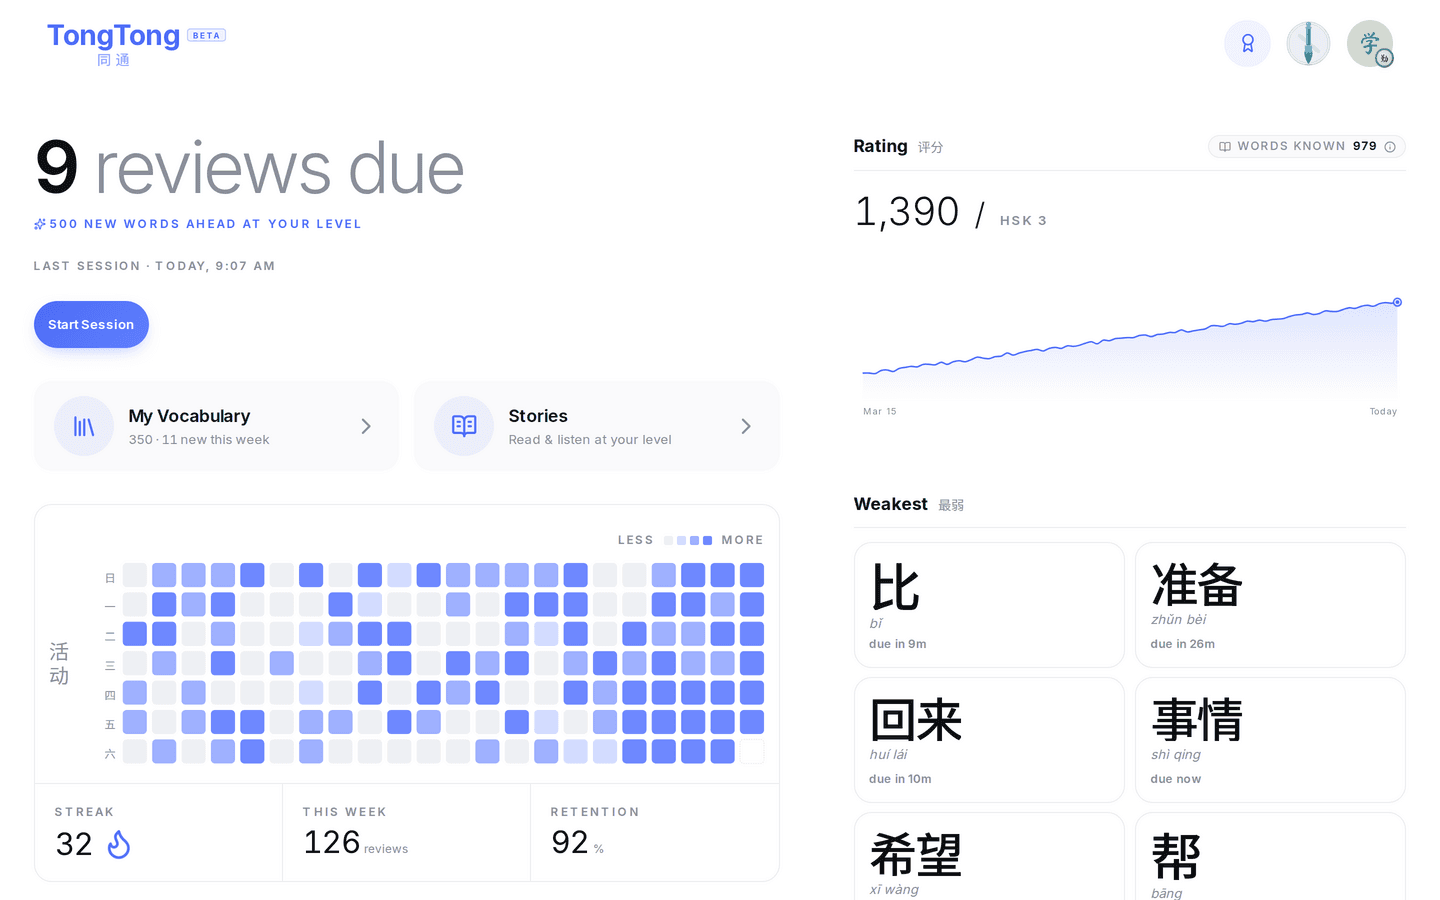Click the rating value 1,390
The image size is (1440, 900).
(x=907, y=212)
